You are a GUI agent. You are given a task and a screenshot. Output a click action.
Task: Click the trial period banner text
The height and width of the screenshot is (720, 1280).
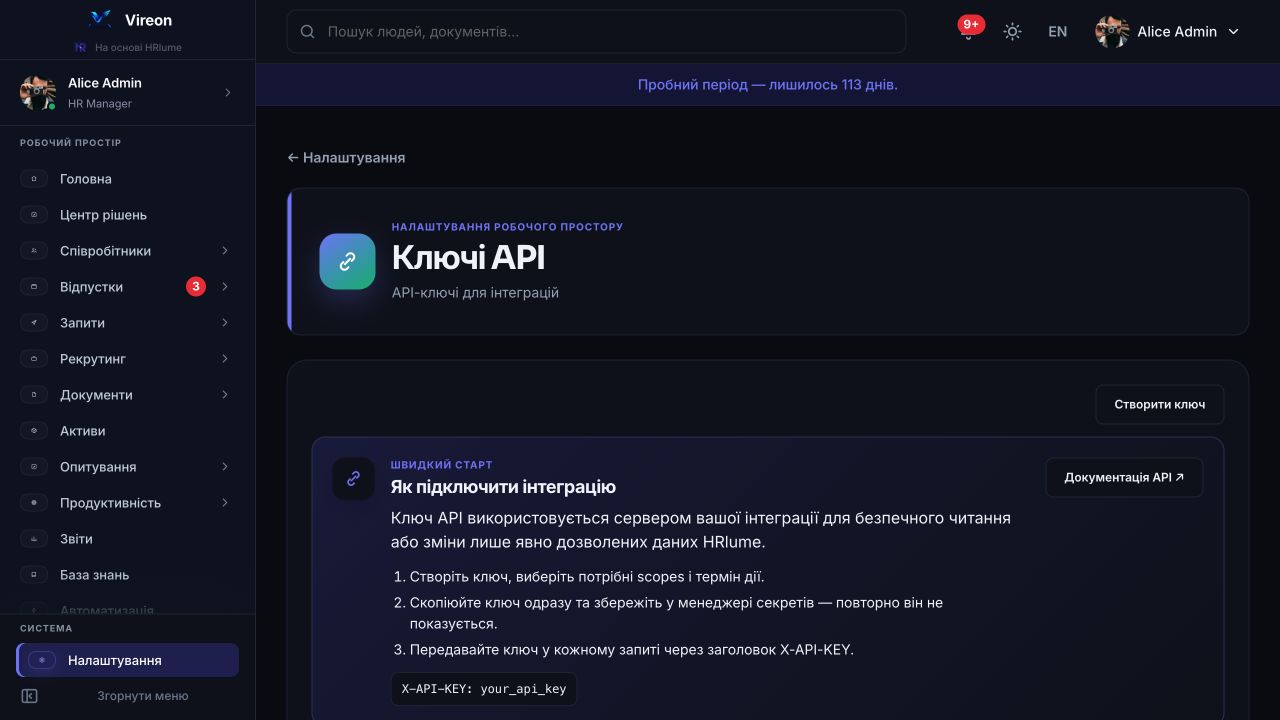tap(768, 85)
